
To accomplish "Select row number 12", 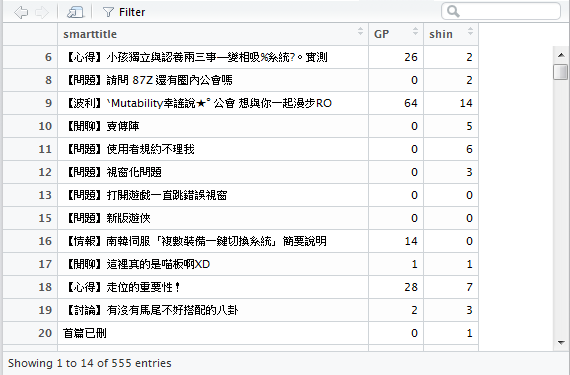I will pyautogui.click(x=45, y=172).
